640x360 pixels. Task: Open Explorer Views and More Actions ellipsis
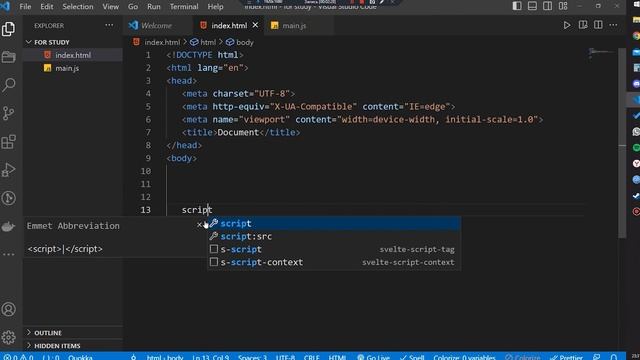click(109, 25)
